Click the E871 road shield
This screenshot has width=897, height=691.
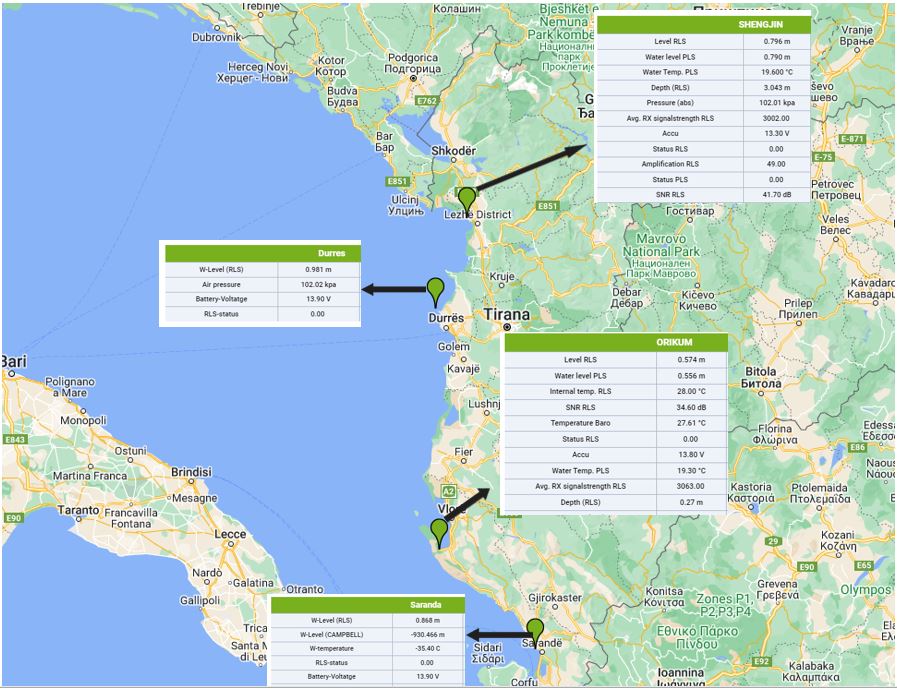[852, 139]
